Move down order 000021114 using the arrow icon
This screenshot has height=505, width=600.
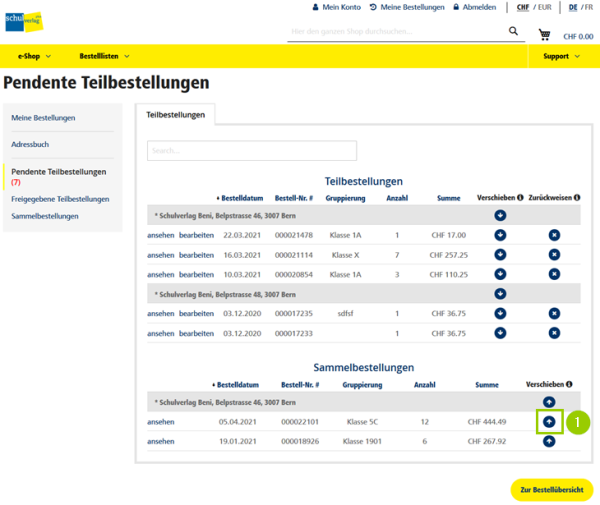pyautogui.click(x=500, y=254)
